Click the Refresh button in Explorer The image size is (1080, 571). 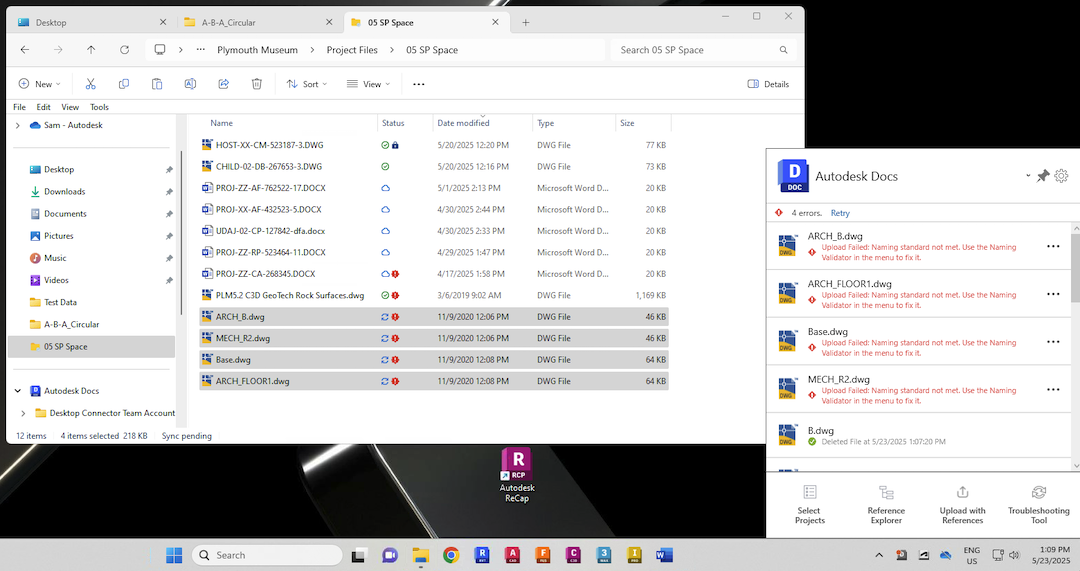[x=125, y=50]
